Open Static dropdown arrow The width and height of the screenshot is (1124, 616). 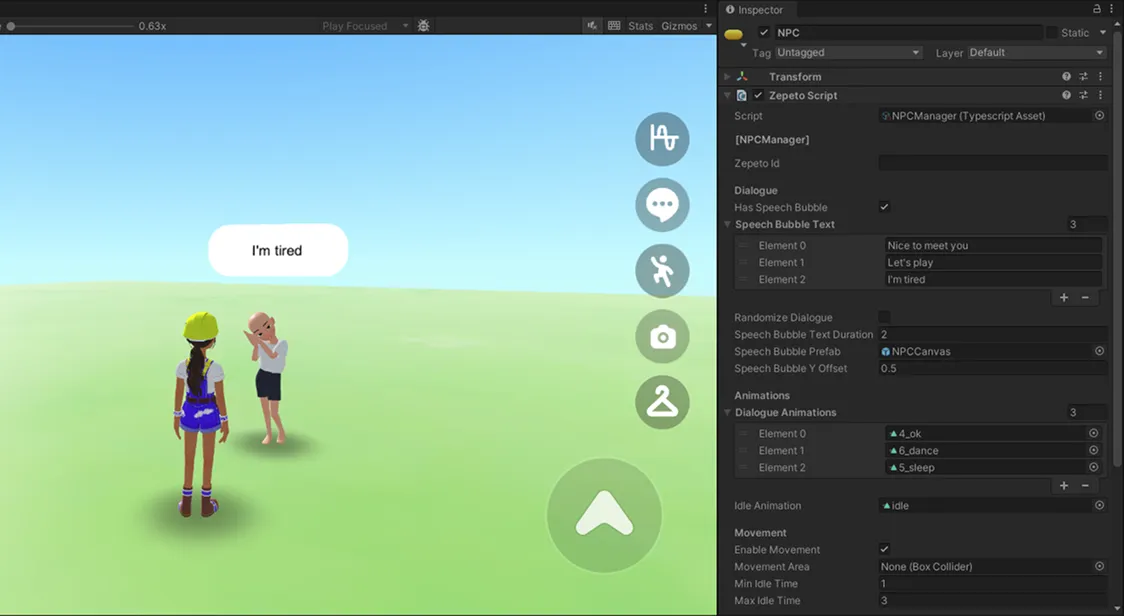coord(1102,32)
